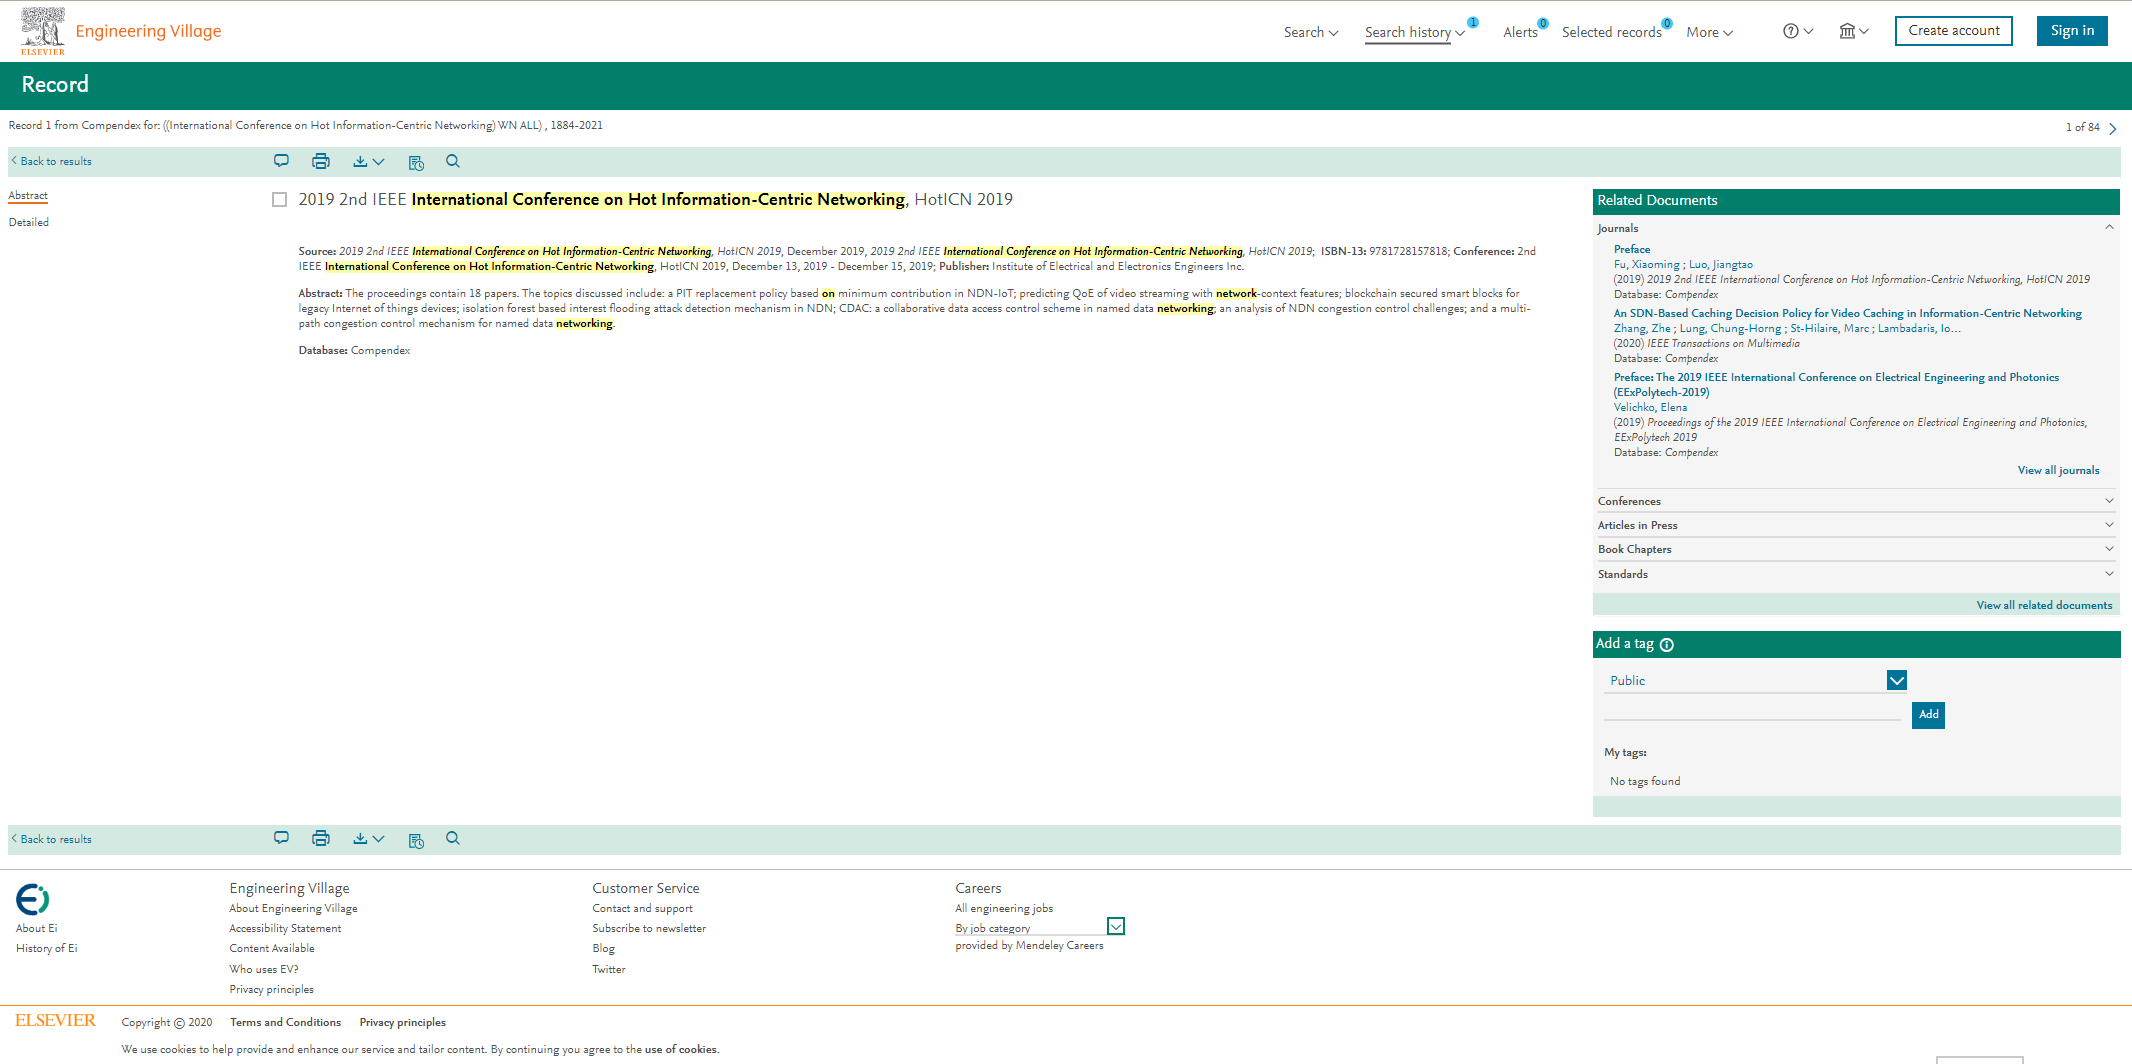Open Subscribe to newsletter link

(649, 928)
